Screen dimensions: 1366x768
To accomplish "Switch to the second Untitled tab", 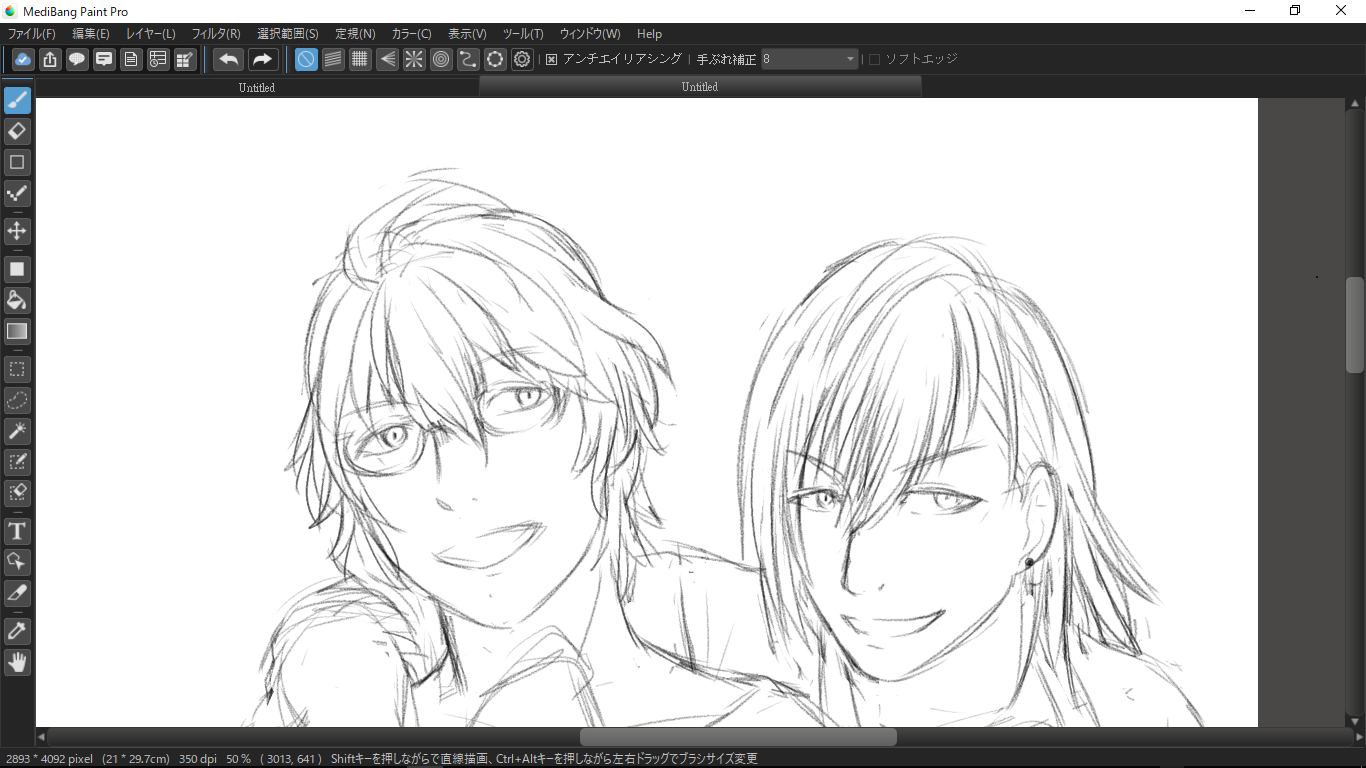I will pyautogui.click(x=700, y=87).
